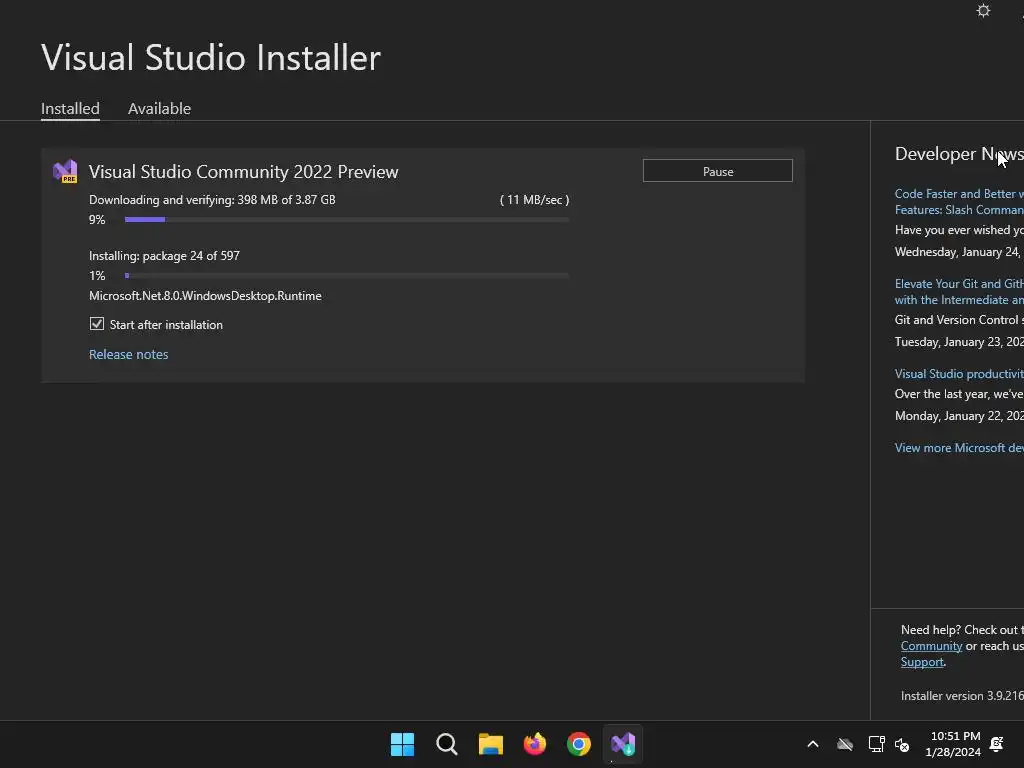
Task: Open the Windows Start menu
Action: point(402,744)
